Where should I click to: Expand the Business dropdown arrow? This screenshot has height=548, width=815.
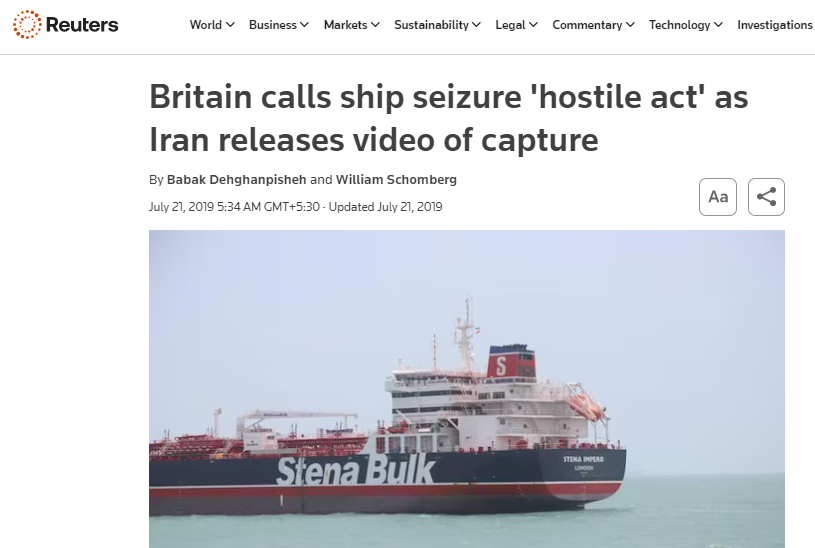[x=305, y=25]
